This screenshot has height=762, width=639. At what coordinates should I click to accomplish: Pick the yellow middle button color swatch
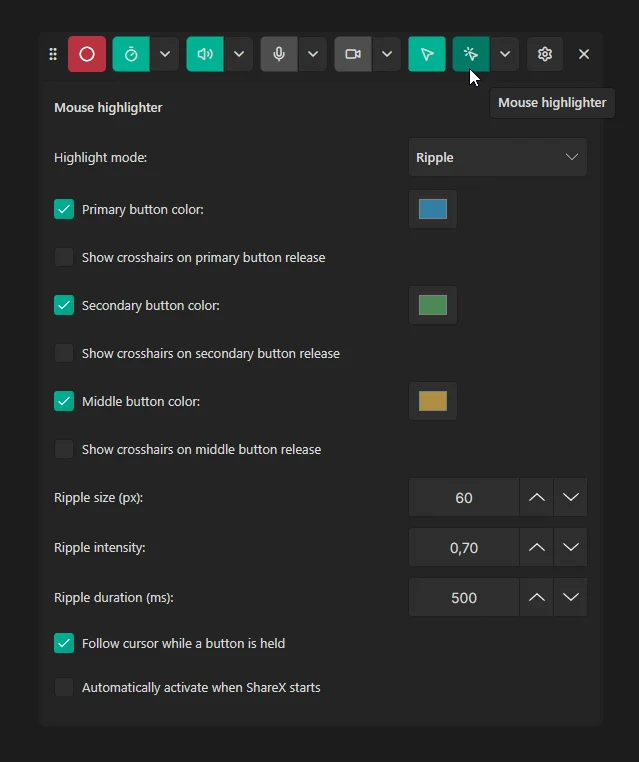coord(432,401)
